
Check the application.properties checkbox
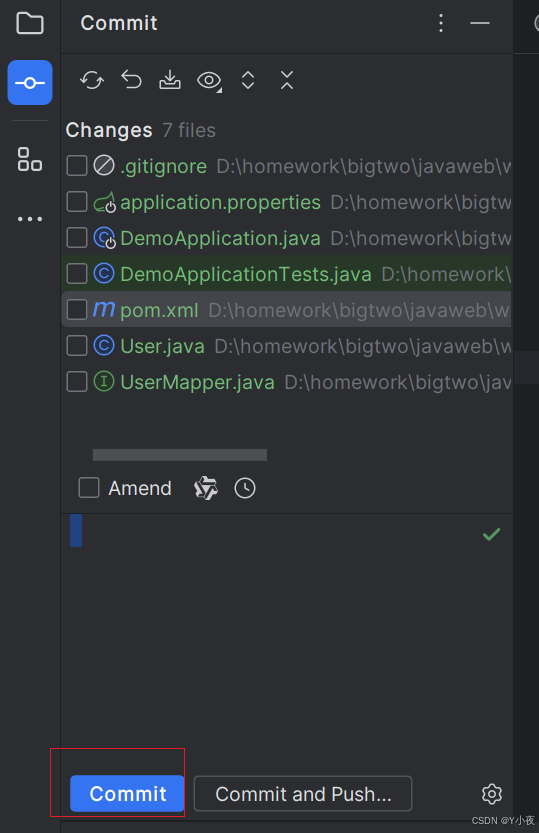pyautogui.click(x=77, y=202)
